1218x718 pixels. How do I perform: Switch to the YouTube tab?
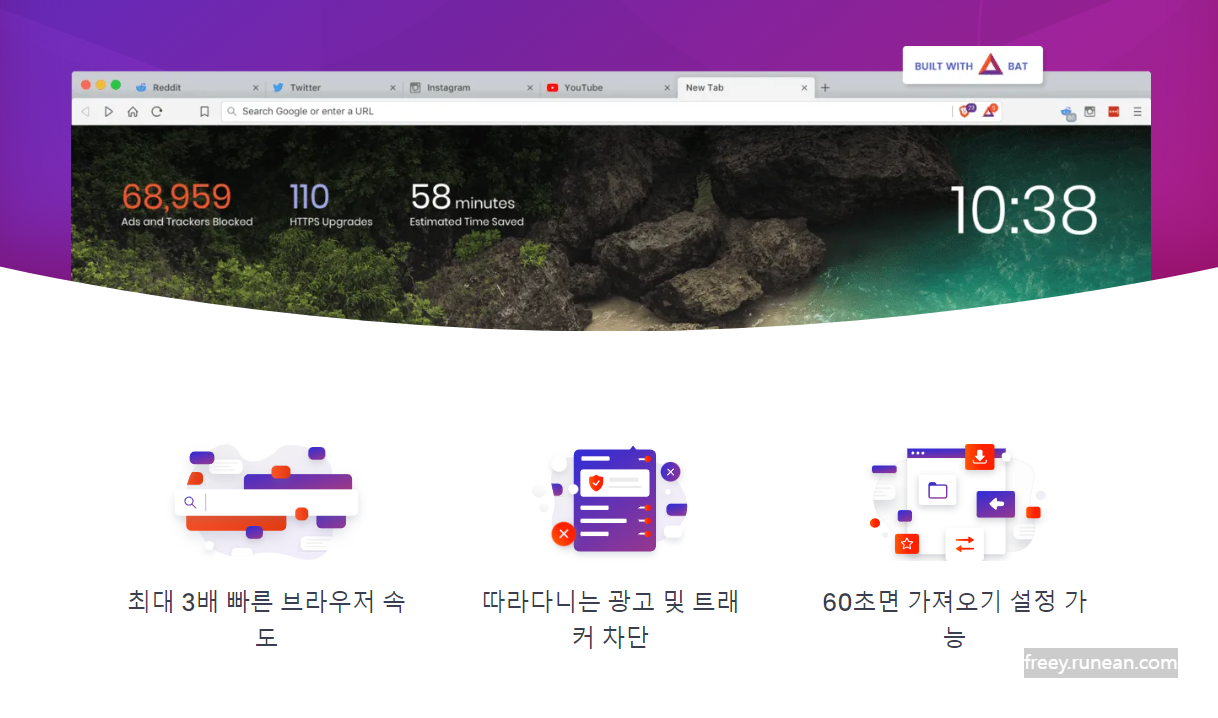tap(585, 87)
